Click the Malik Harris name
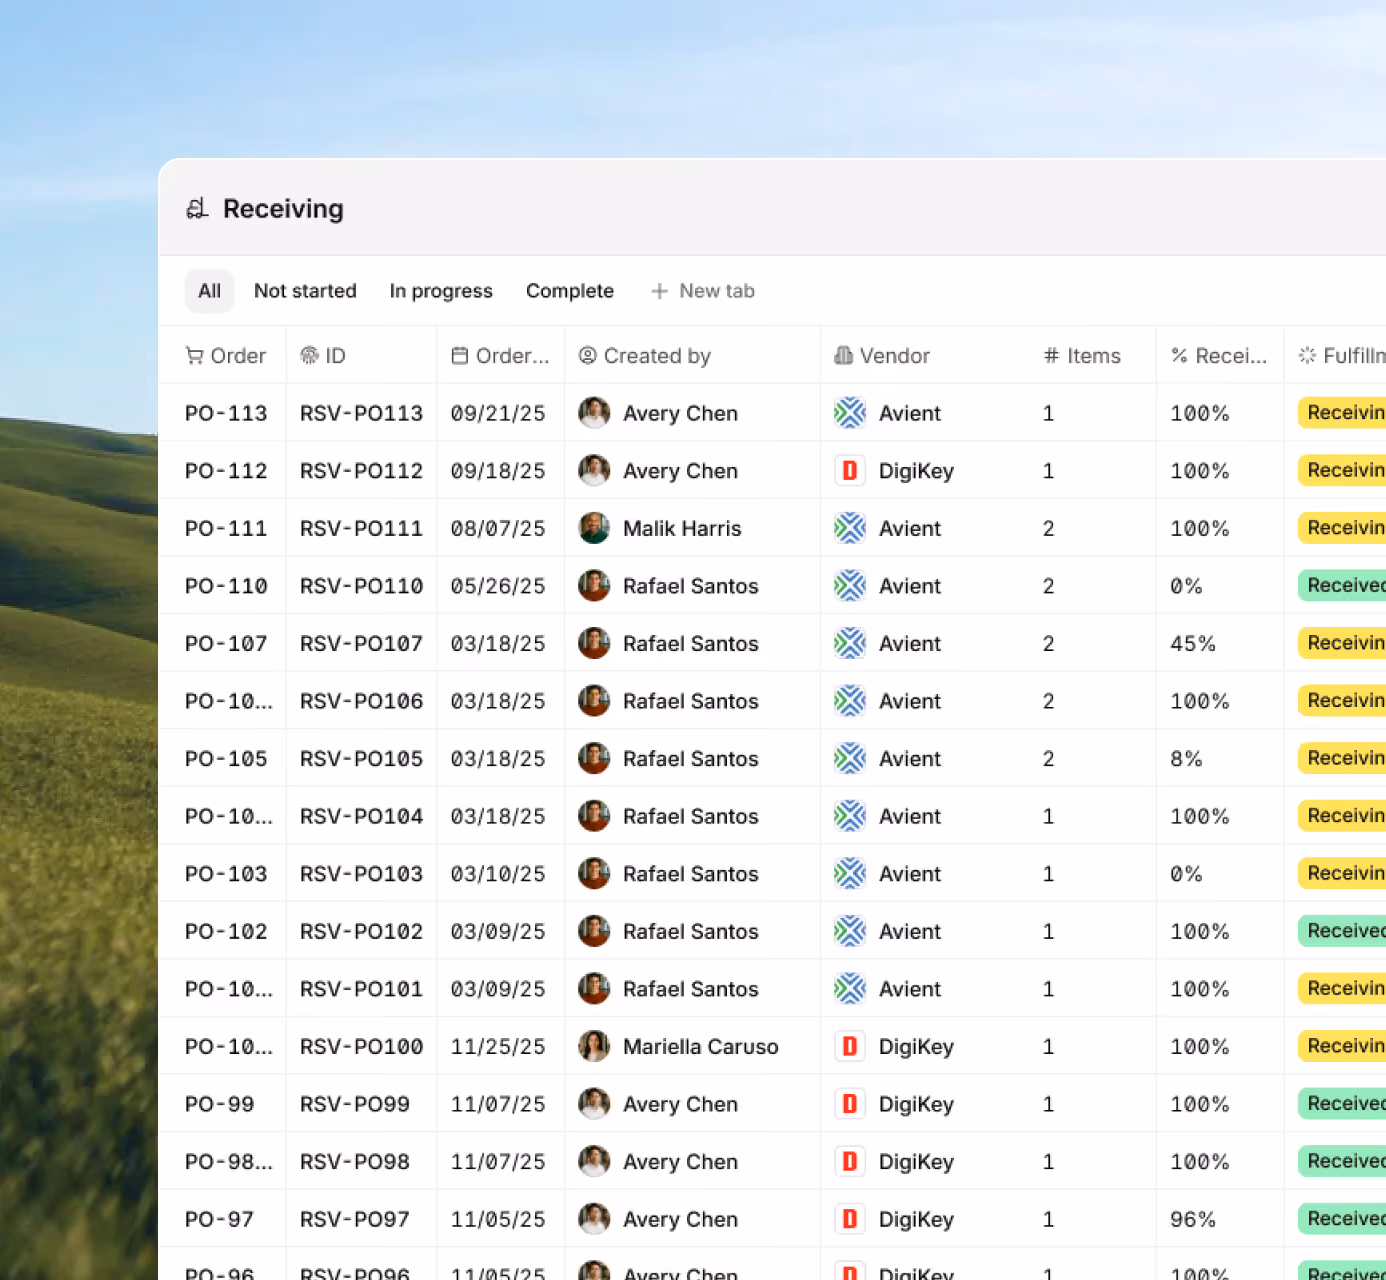The width and height of the screenshot is (1386, 1280). tap(682, 528)
